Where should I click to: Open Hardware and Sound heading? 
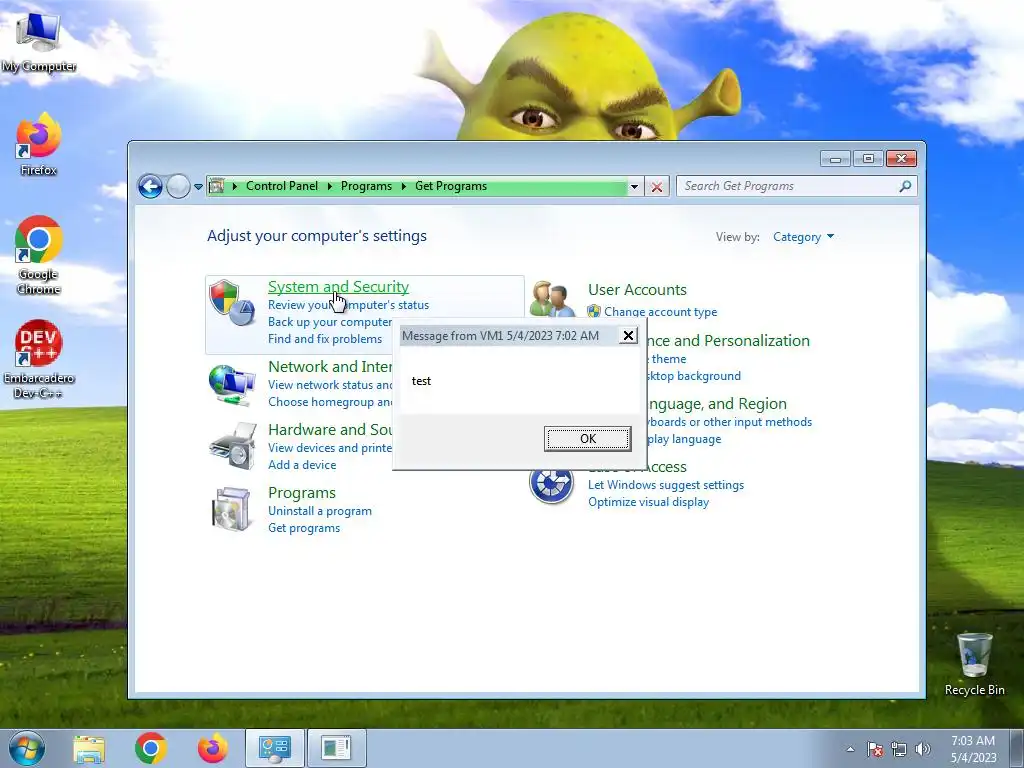pos(330,430)
